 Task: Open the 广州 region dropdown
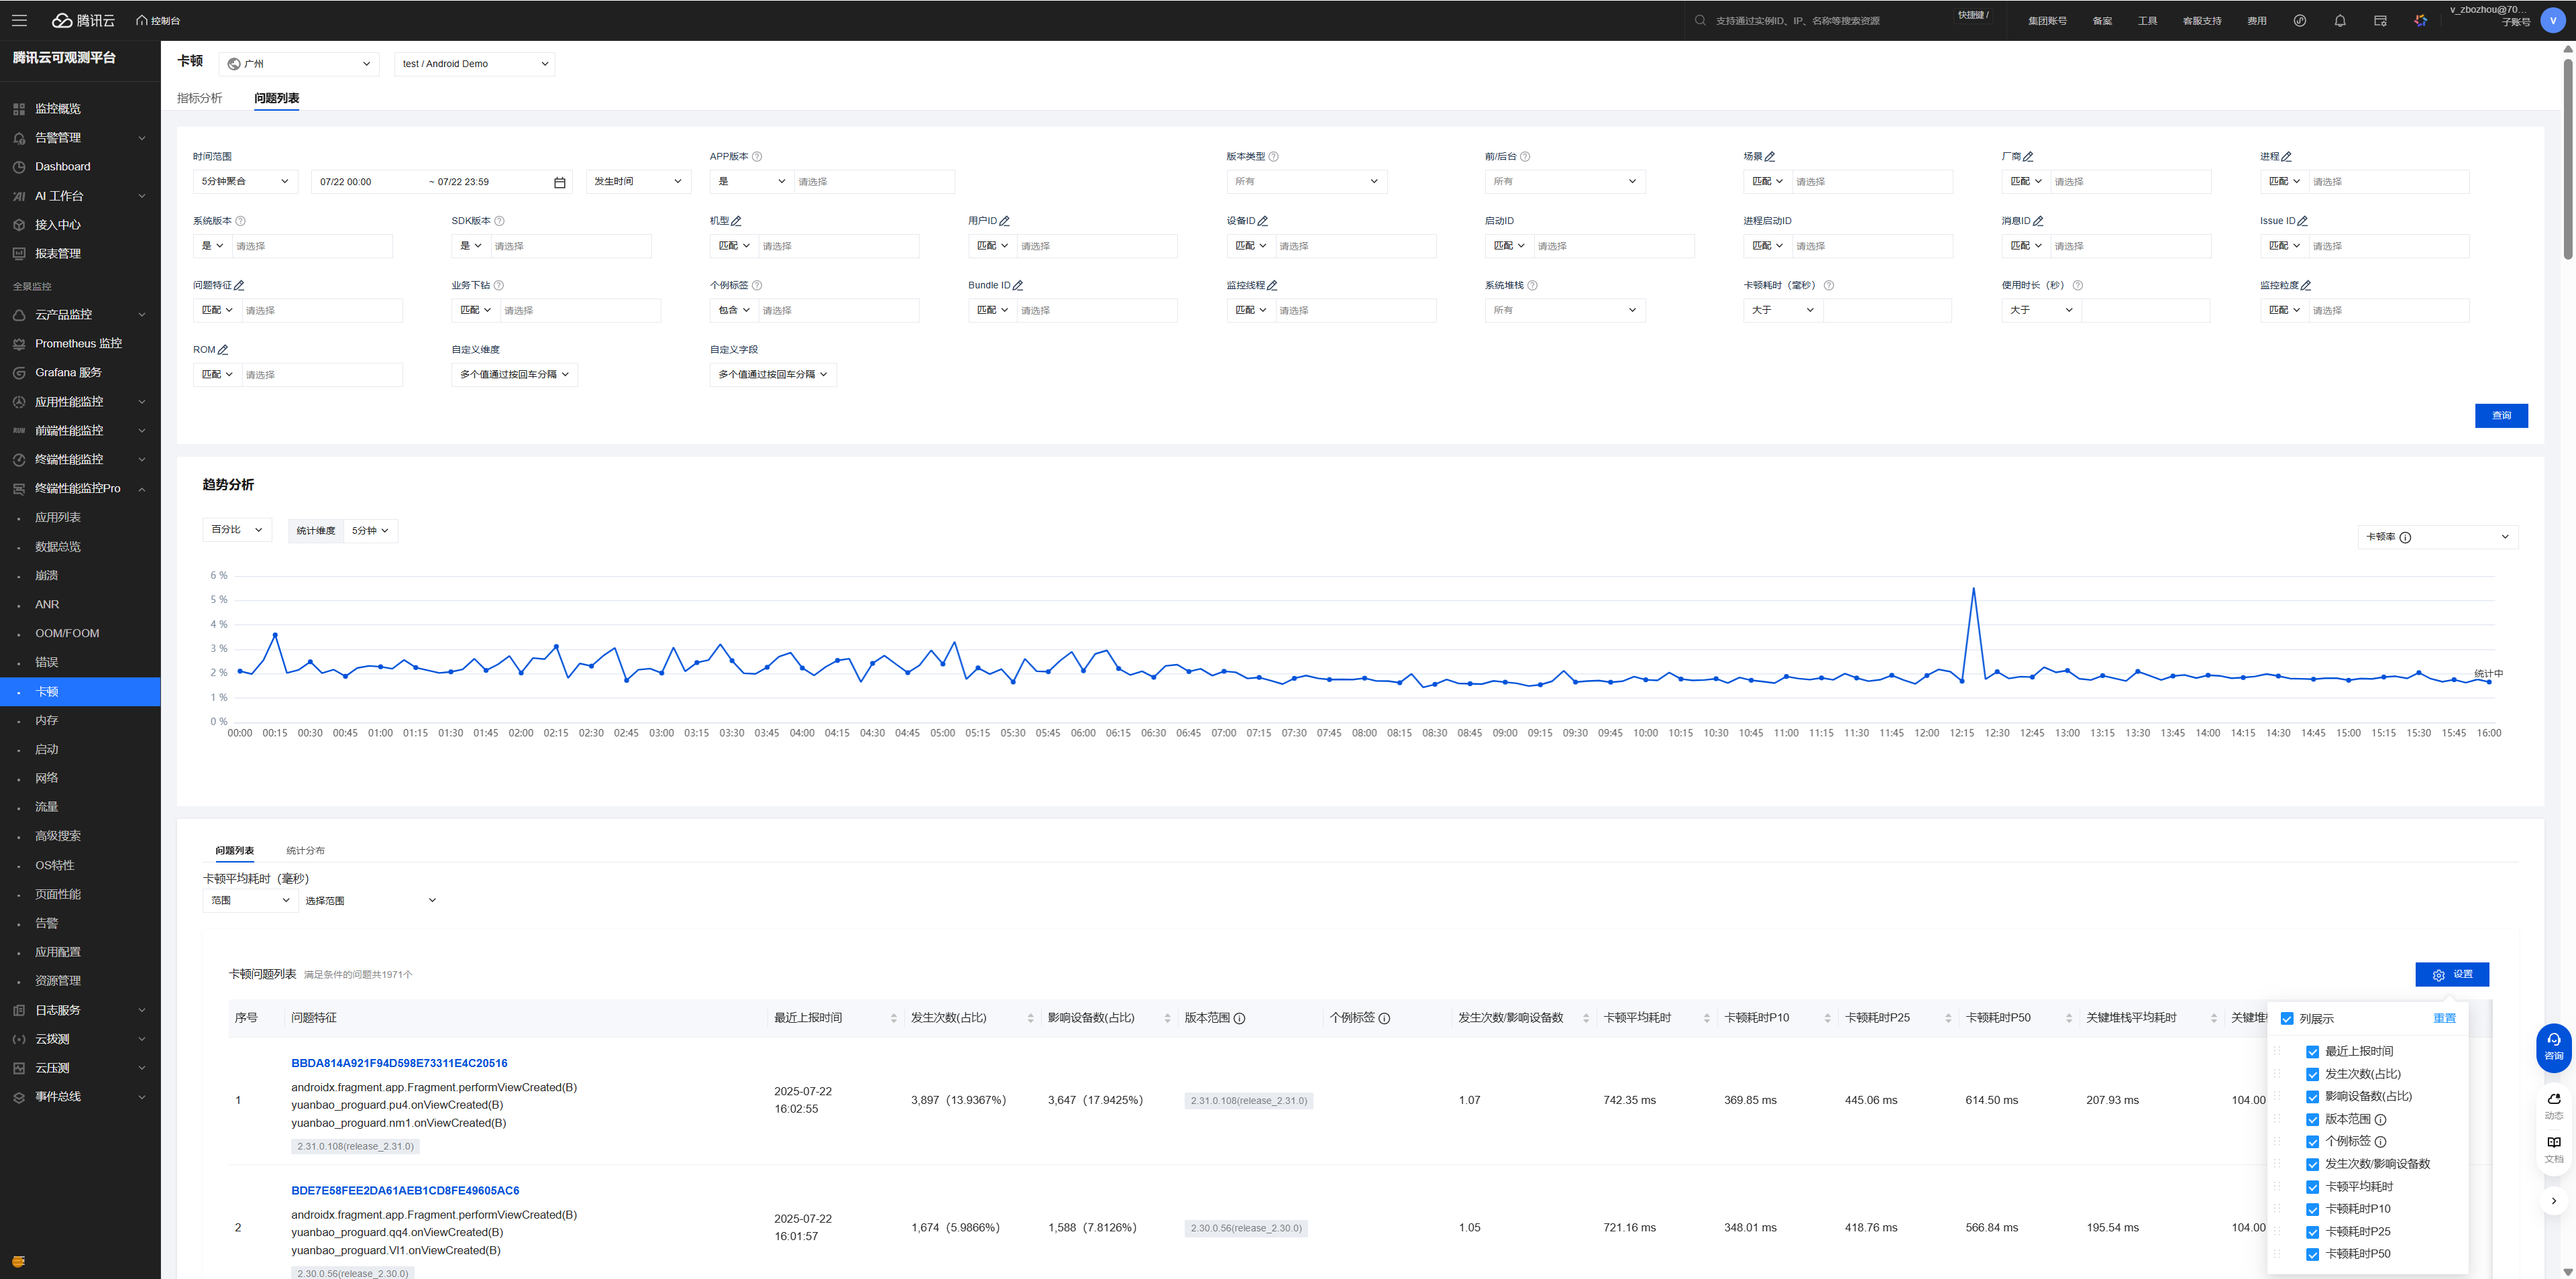click(298, 64)
